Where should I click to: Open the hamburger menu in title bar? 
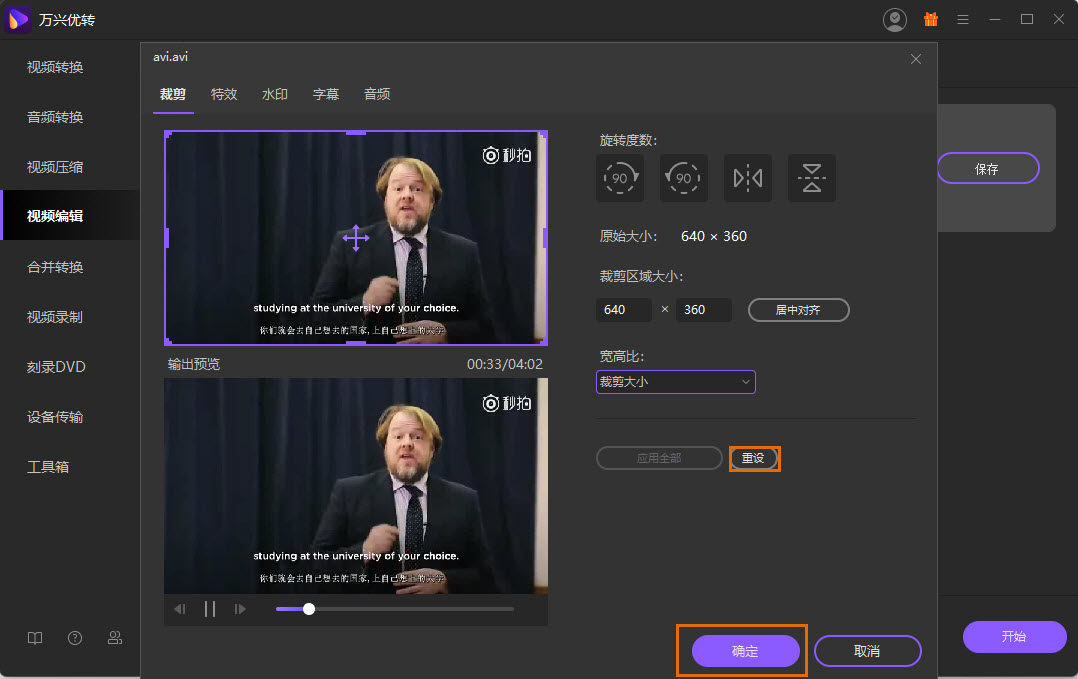pyautogui.click(x=963, y=19)
